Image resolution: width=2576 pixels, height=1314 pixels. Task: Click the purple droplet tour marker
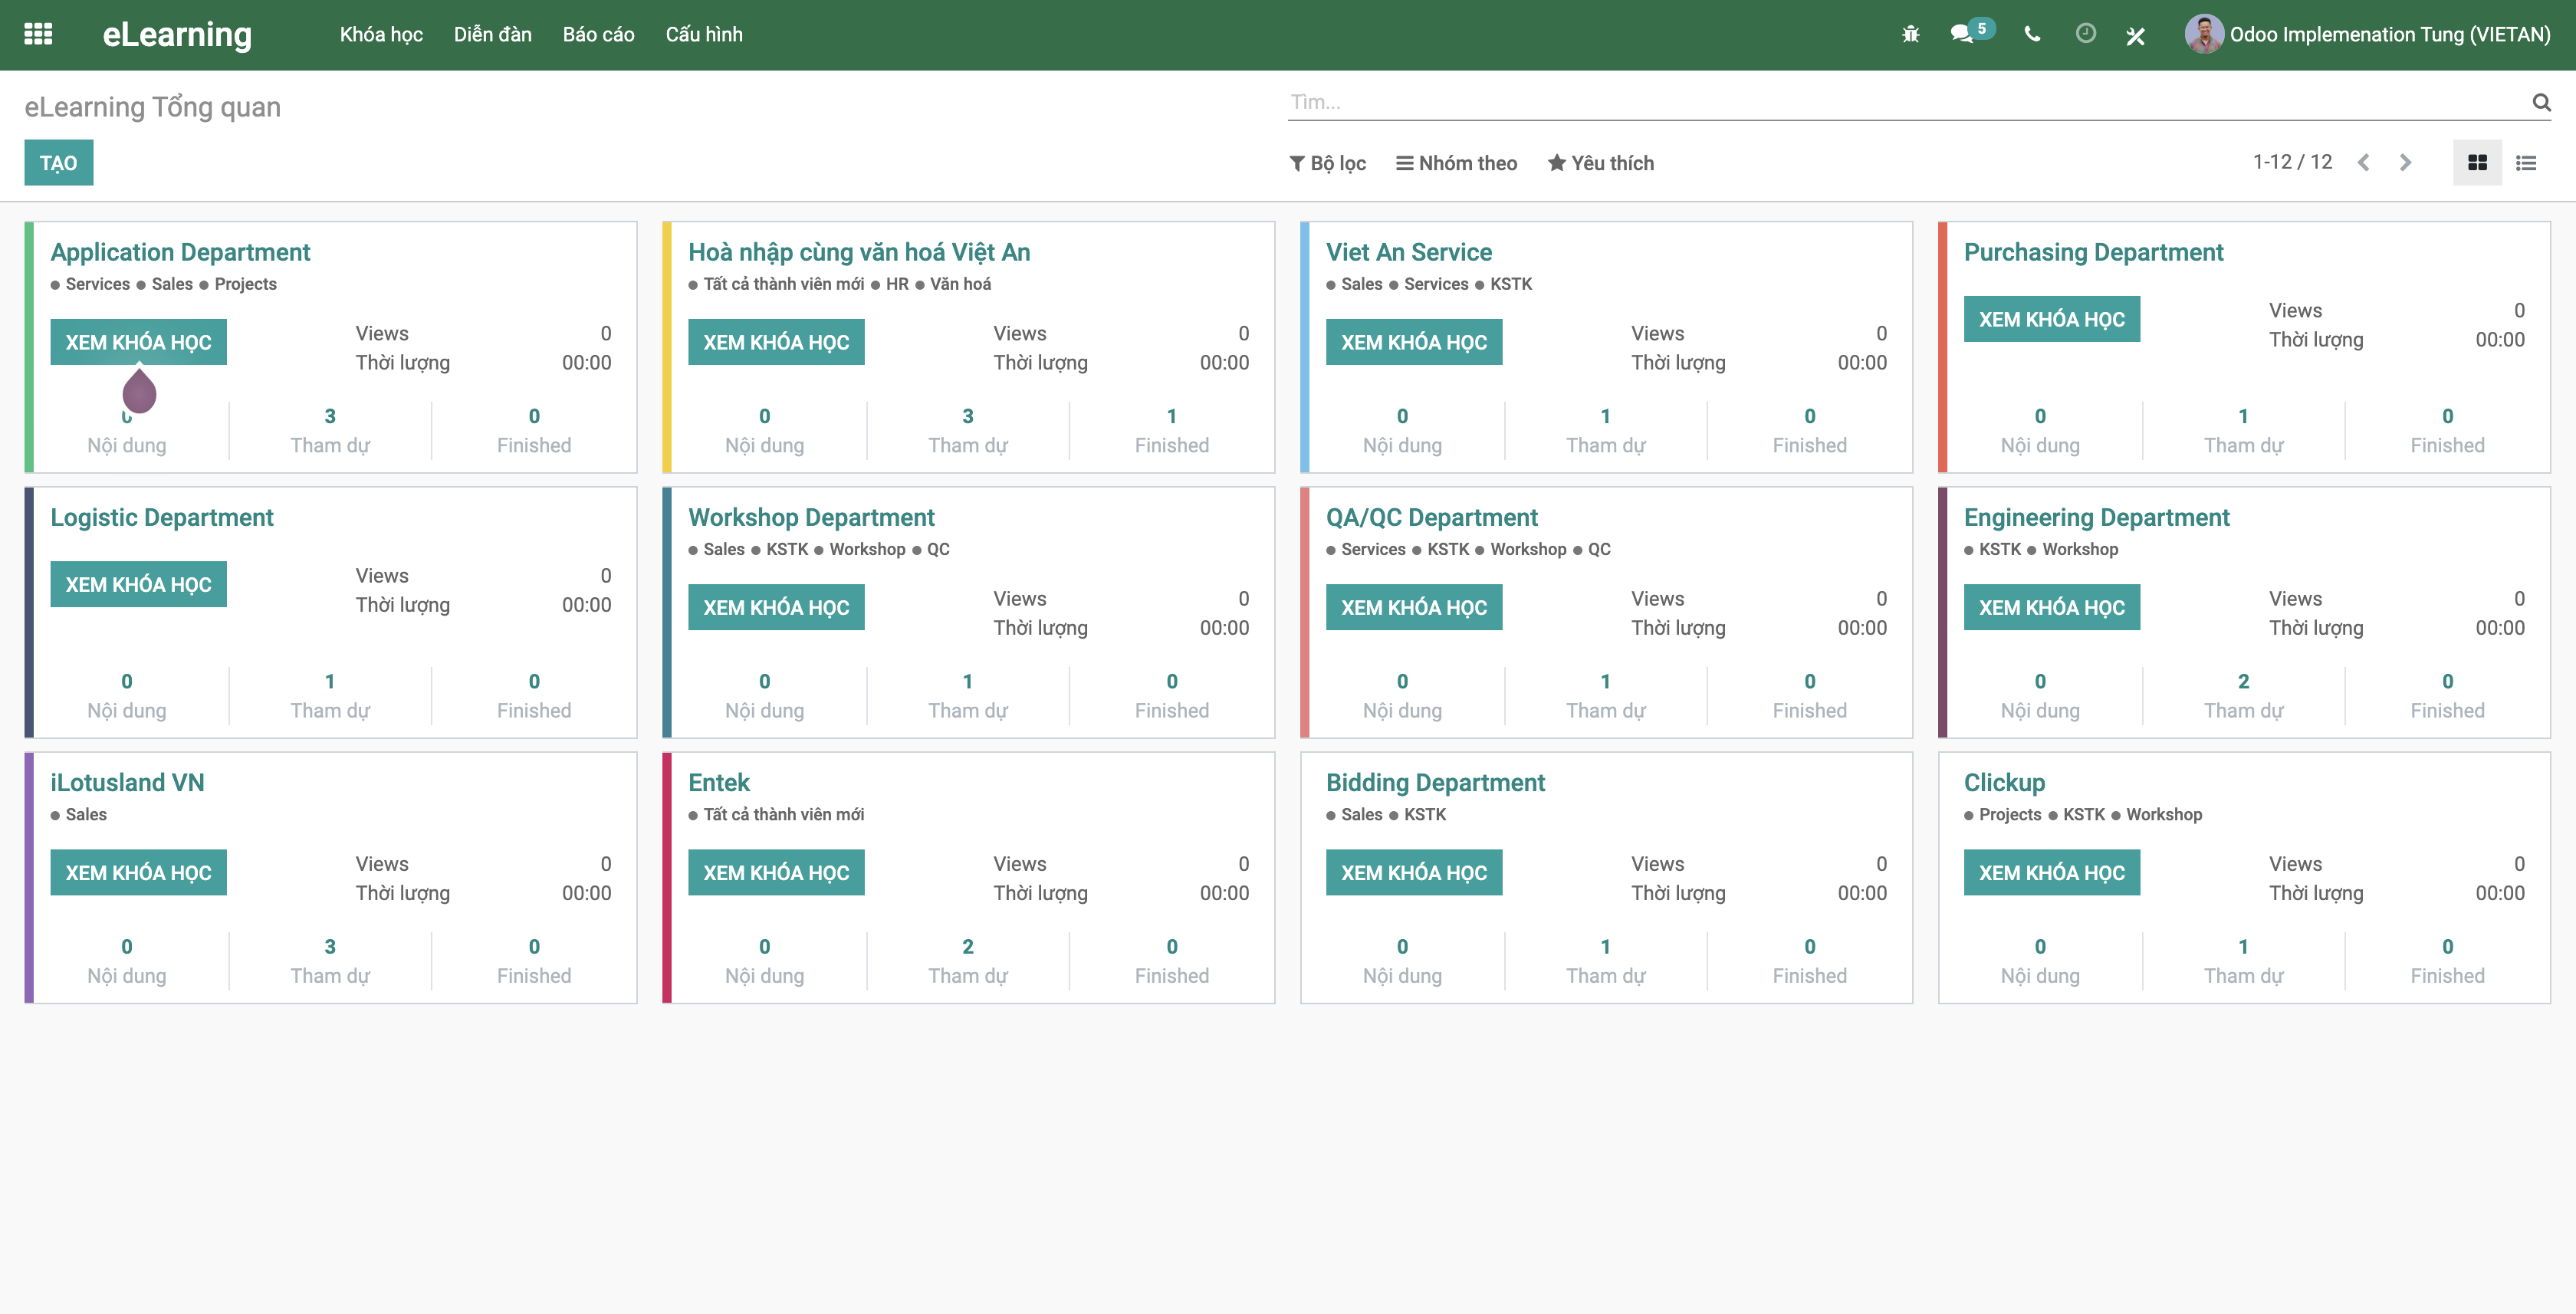139,391
